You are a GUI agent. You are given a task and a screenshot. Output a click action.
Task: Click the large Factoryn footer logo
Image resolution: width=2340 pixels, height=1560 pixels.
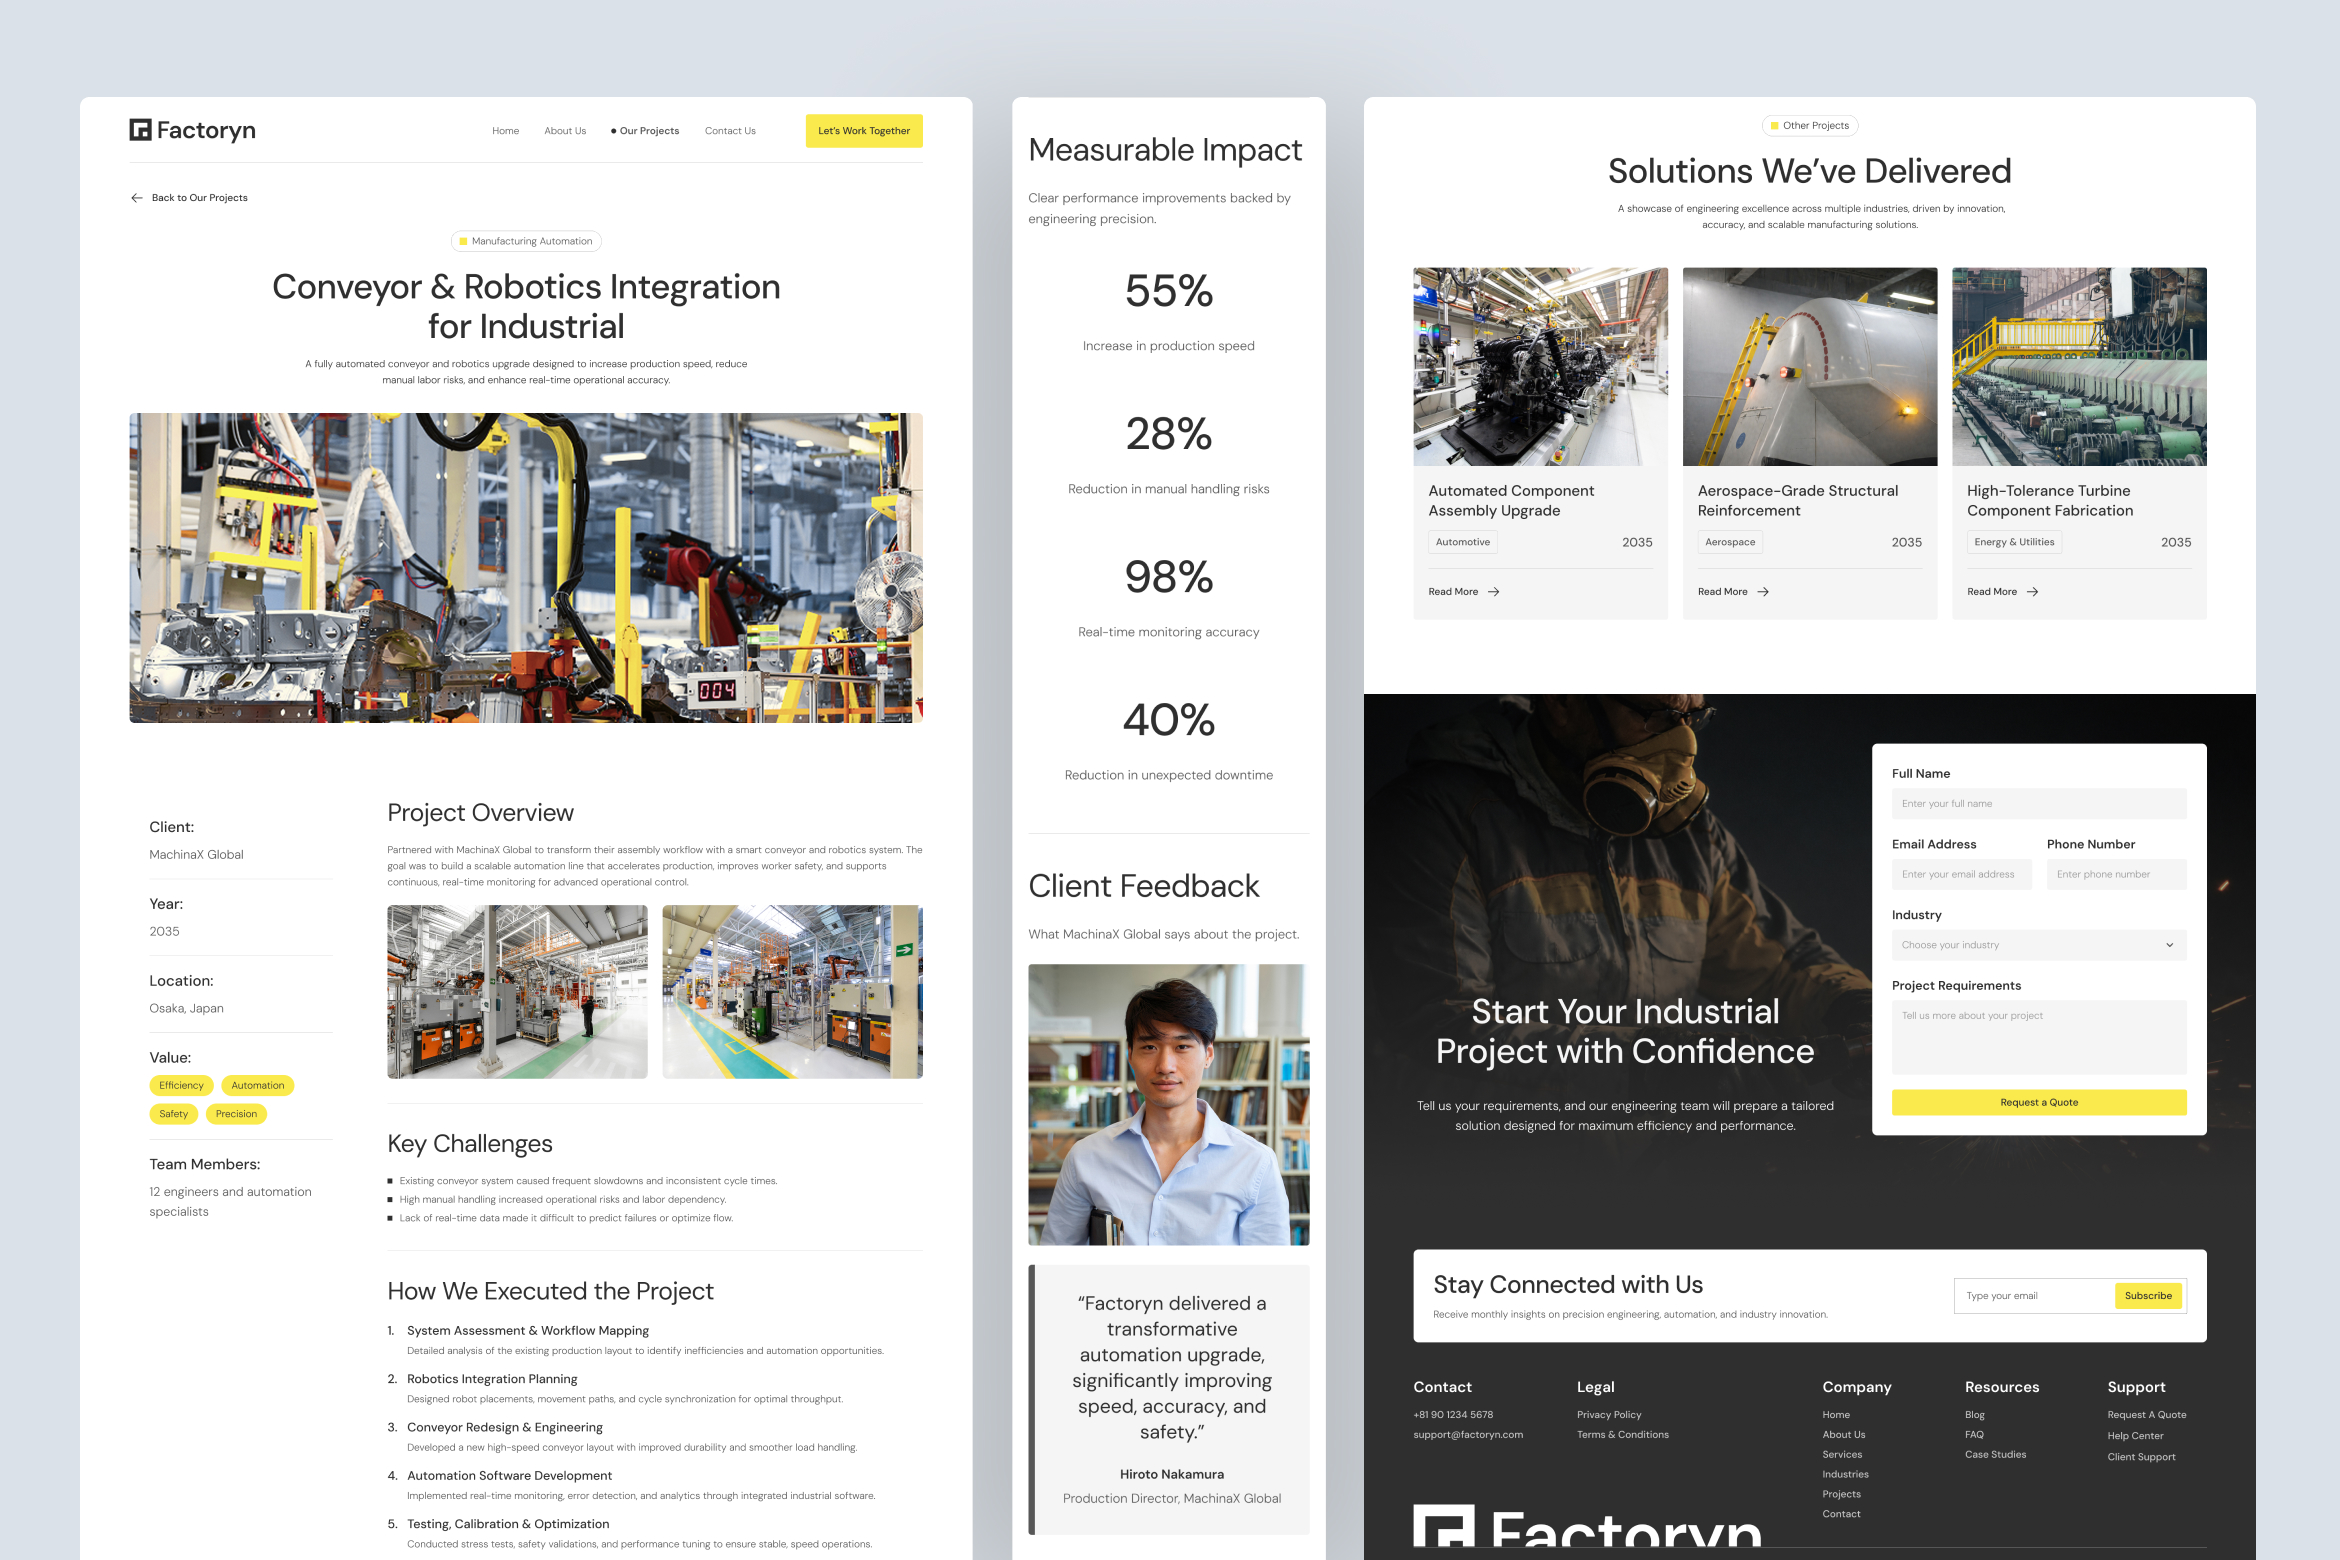click(1587, 1528)
